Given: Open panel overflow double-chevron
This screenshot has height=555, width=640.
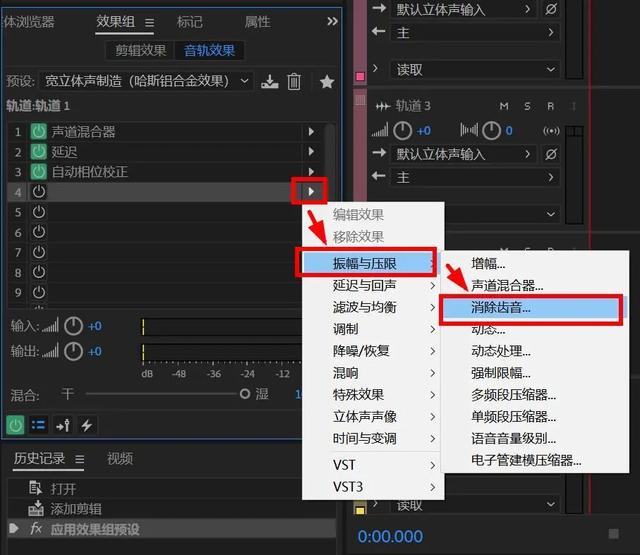Looking at the screenshot, I should click(x=333, y=21).
